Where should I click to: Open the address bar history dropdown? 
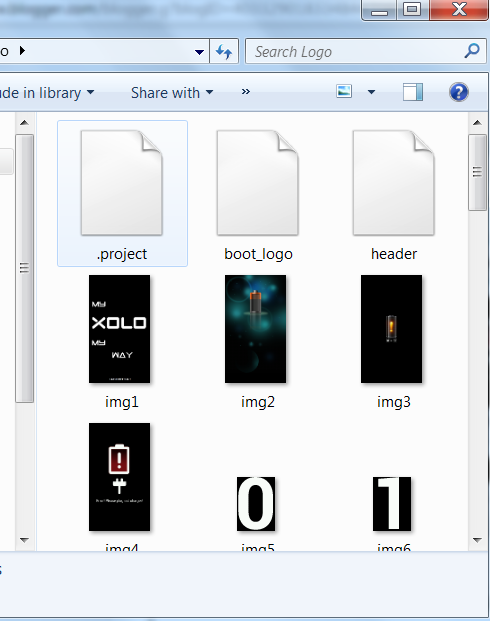click(x=200, y=51)
